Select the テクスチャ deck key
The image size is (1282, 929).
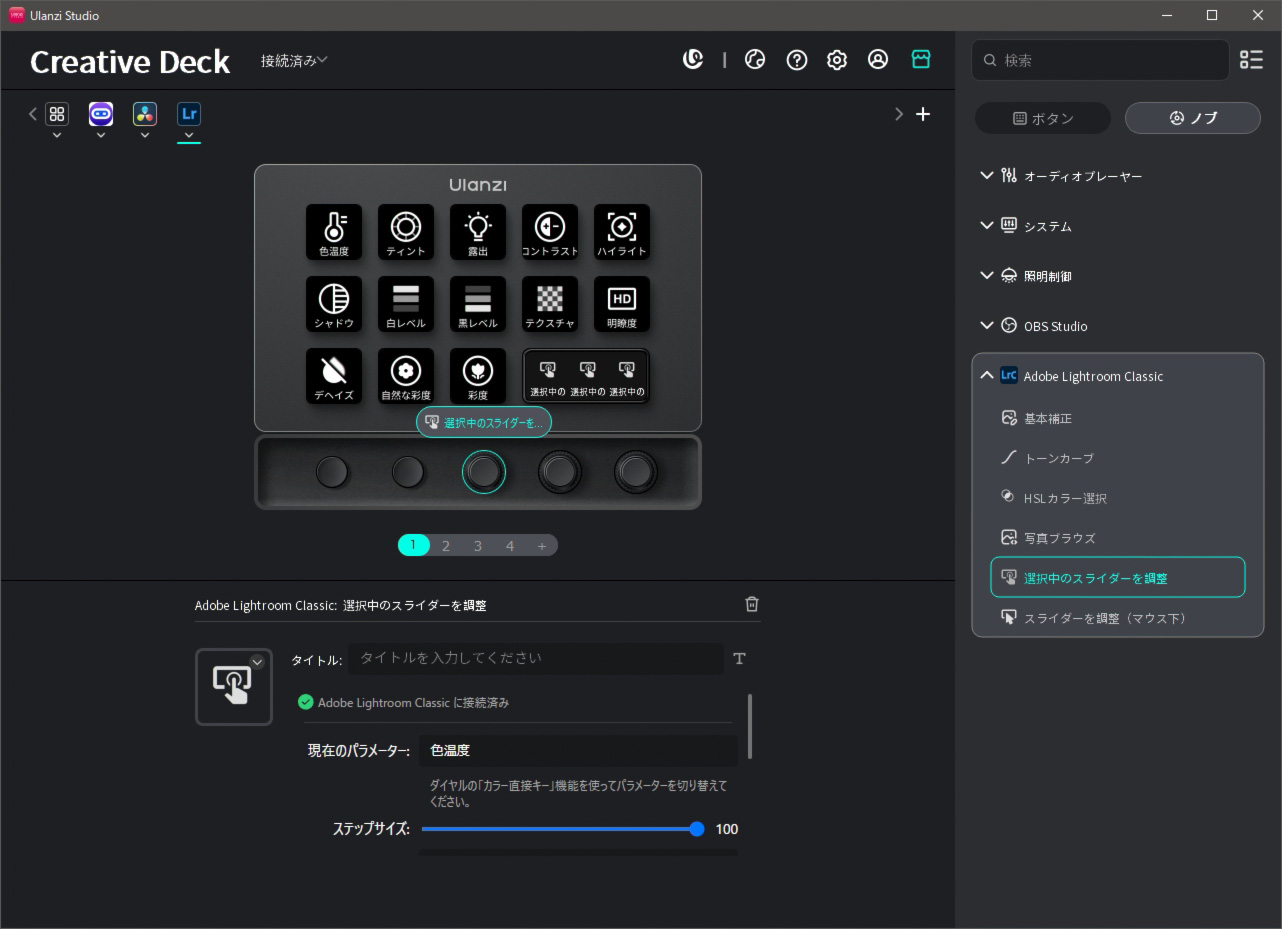tap(550, 304)
